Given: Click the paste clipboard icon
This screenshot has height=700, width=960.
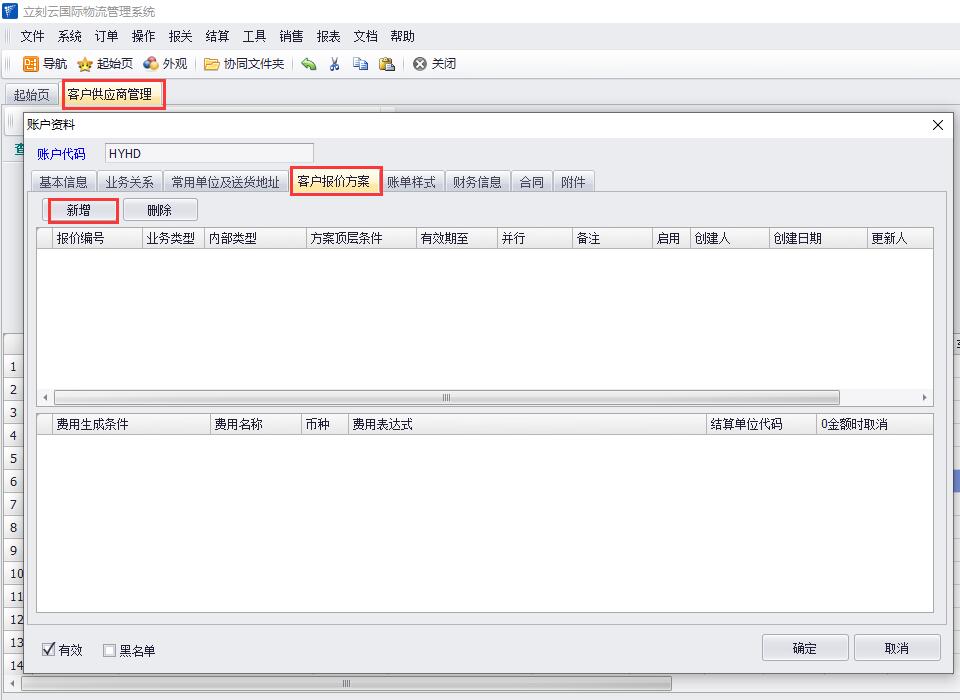Looking at the screenshot, I should [x=386, y=64].
